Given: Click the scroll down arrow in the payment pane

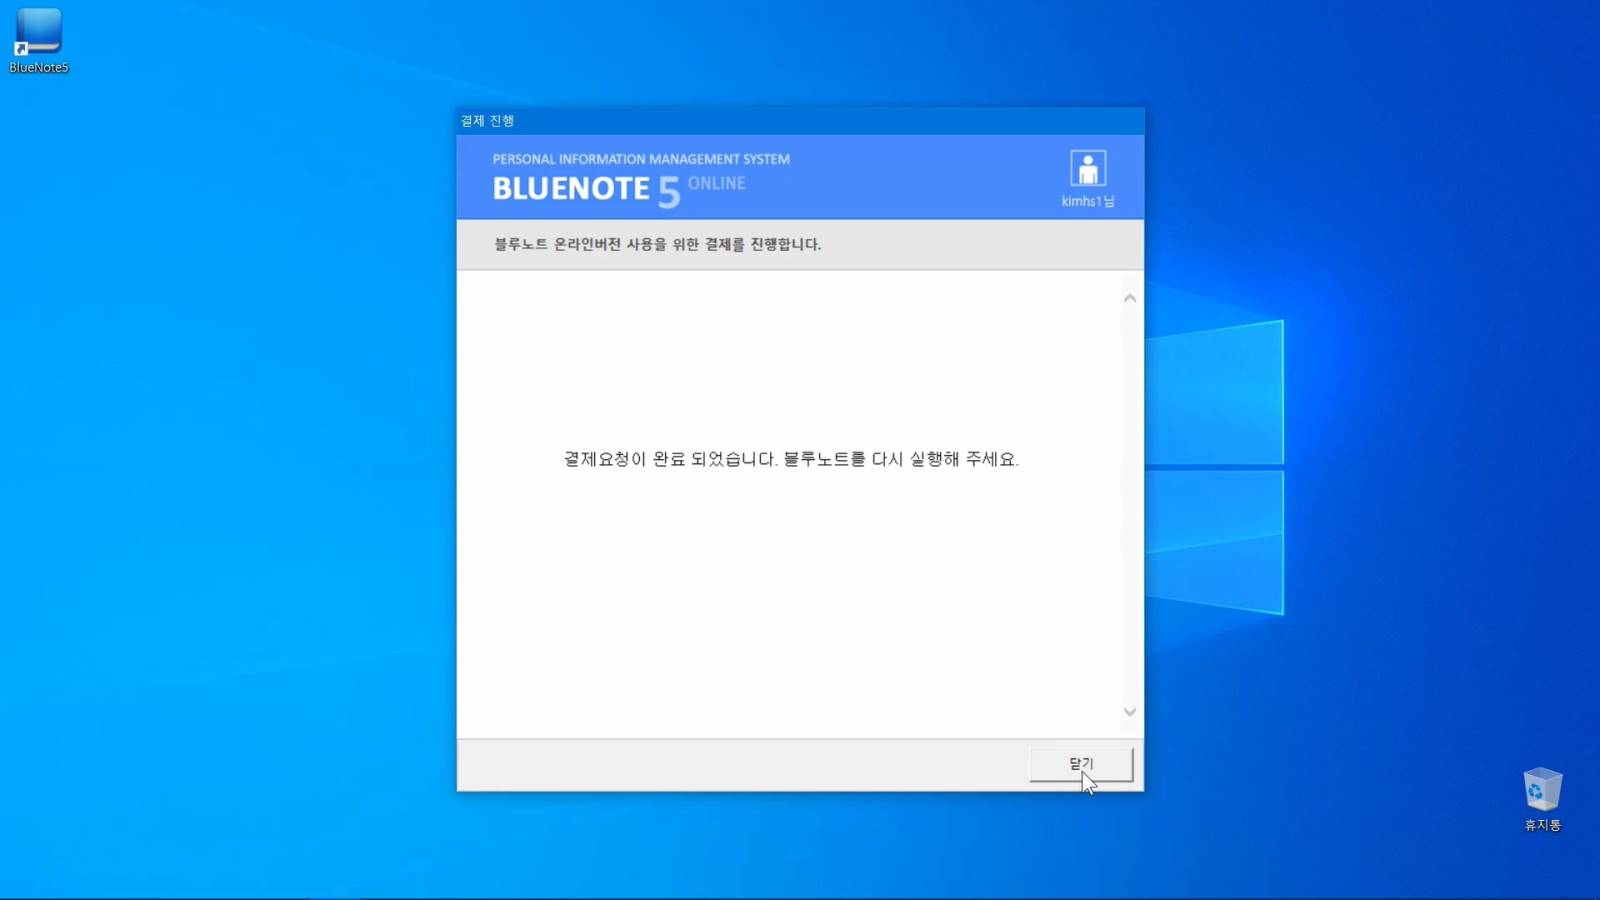Looking at the screenshot, I should [1130, 712].
